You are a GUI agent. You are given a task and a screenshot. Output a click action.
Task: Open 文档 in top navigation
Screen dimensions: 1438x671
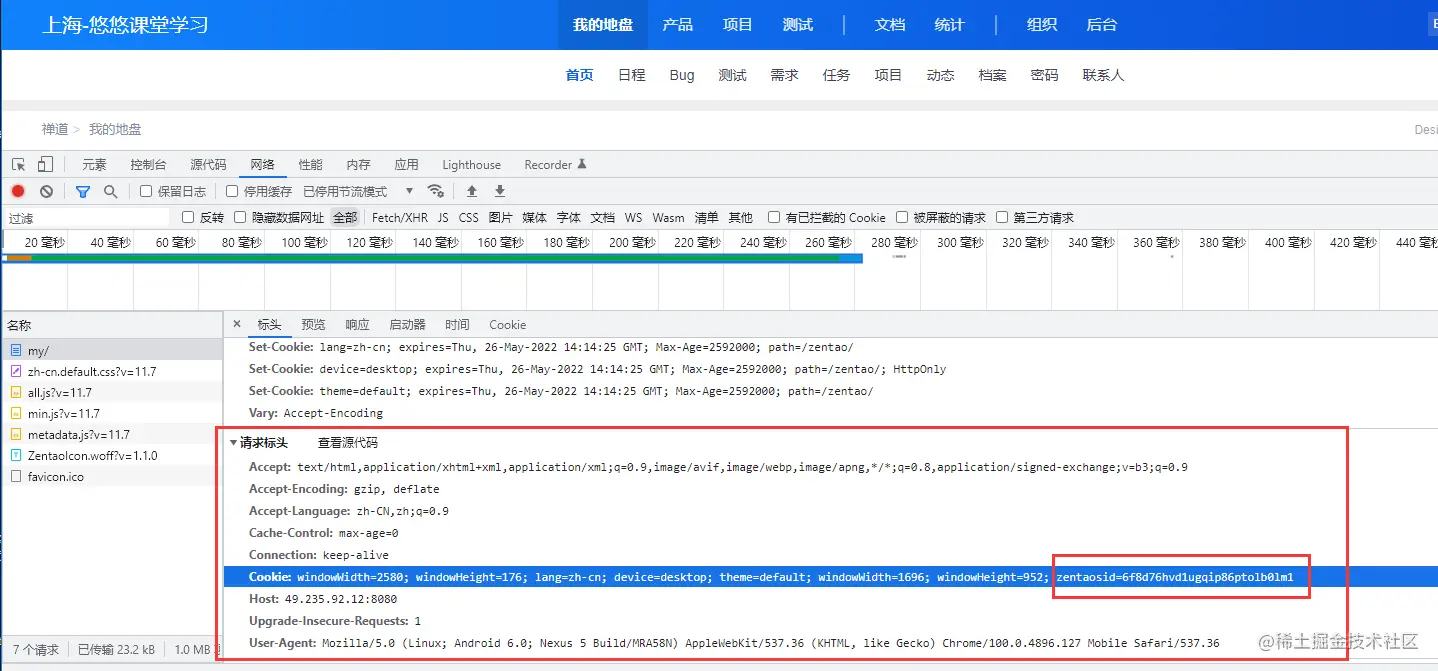point(889,25)
